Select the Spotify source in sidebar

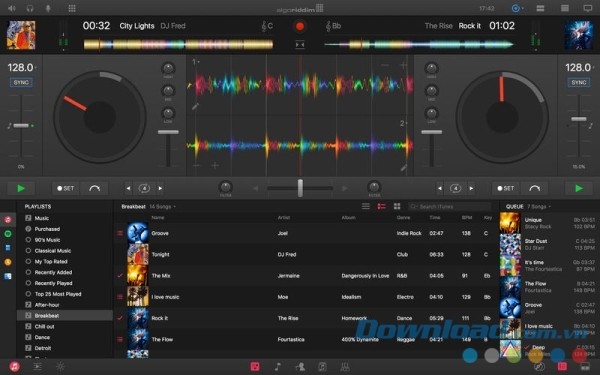click(8, 234)
